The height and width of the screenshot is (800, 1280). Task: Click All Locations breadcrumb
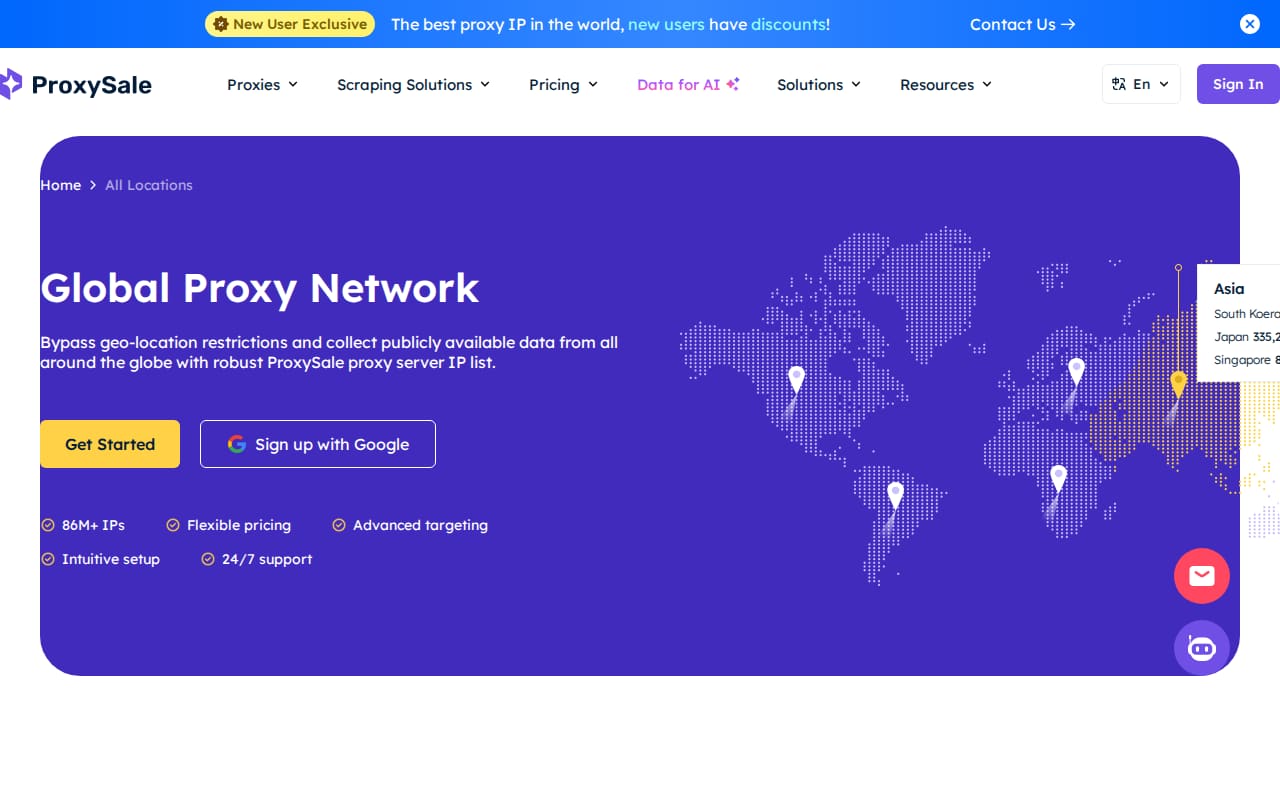pyautogui.click(x=149, y=185)
